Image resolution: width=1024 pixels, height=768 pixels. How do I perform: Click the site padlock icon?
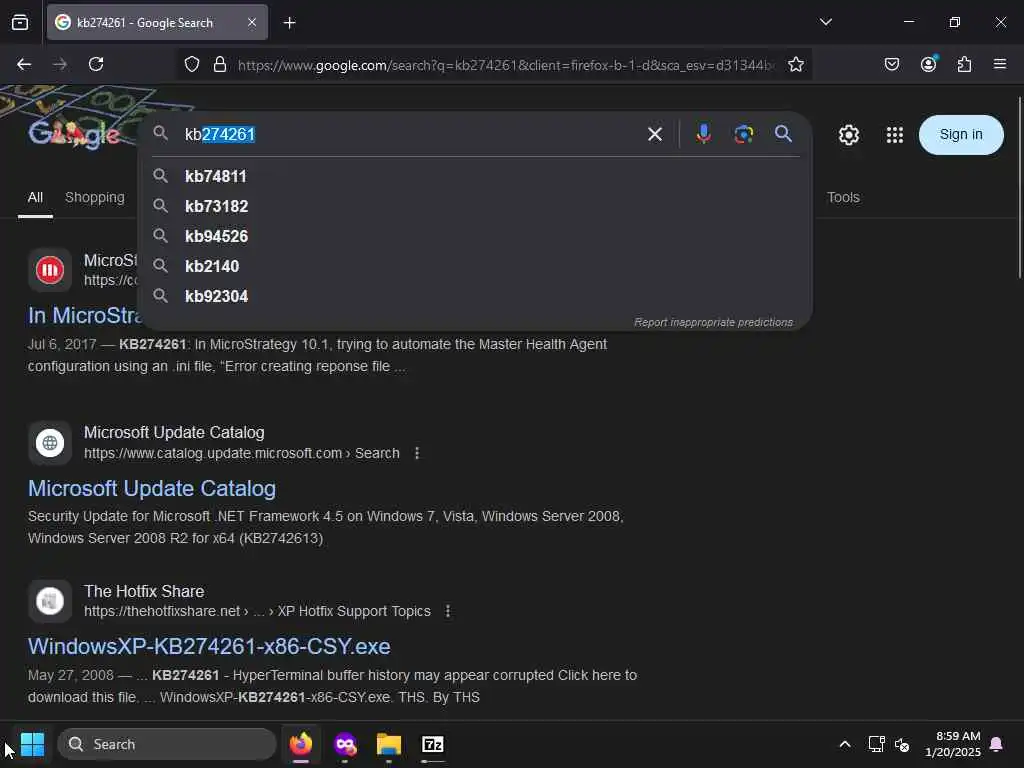(x=220, y=64)
